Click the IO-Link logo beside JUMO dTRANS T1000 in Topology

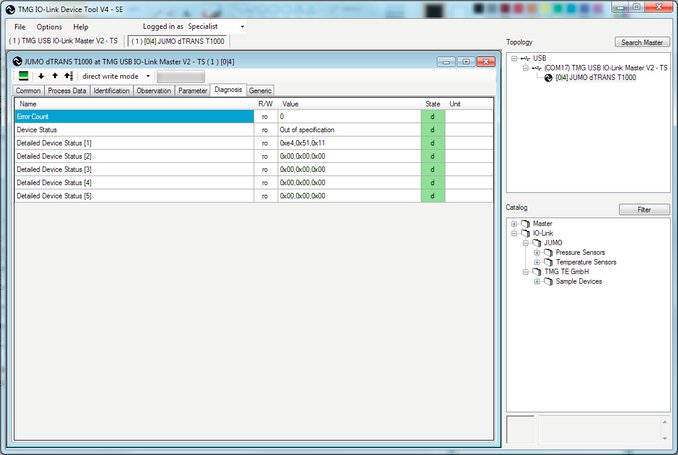548,78
